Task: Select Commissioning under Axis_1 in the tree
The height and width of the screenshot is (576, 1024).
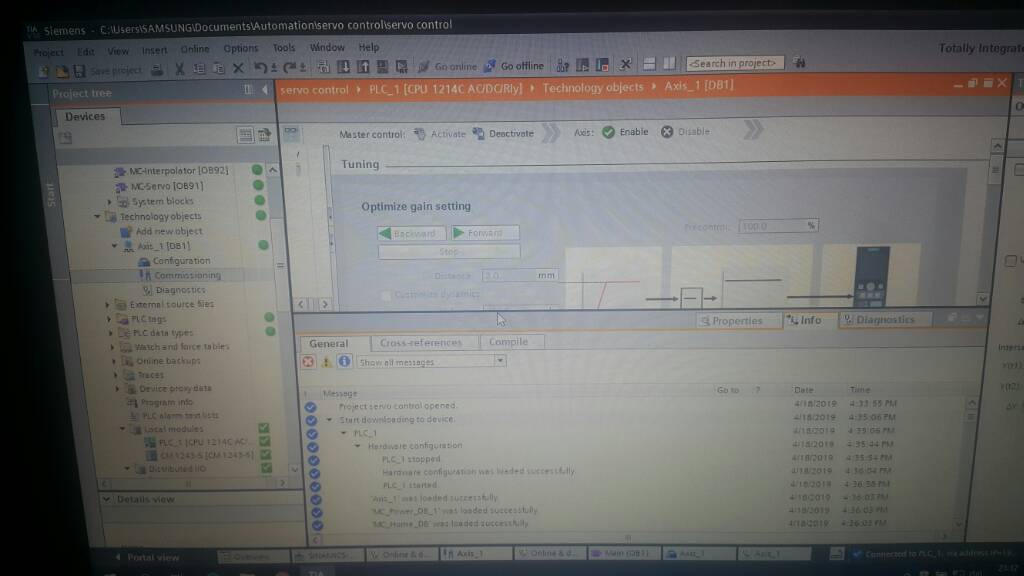Action: [187, 276]
